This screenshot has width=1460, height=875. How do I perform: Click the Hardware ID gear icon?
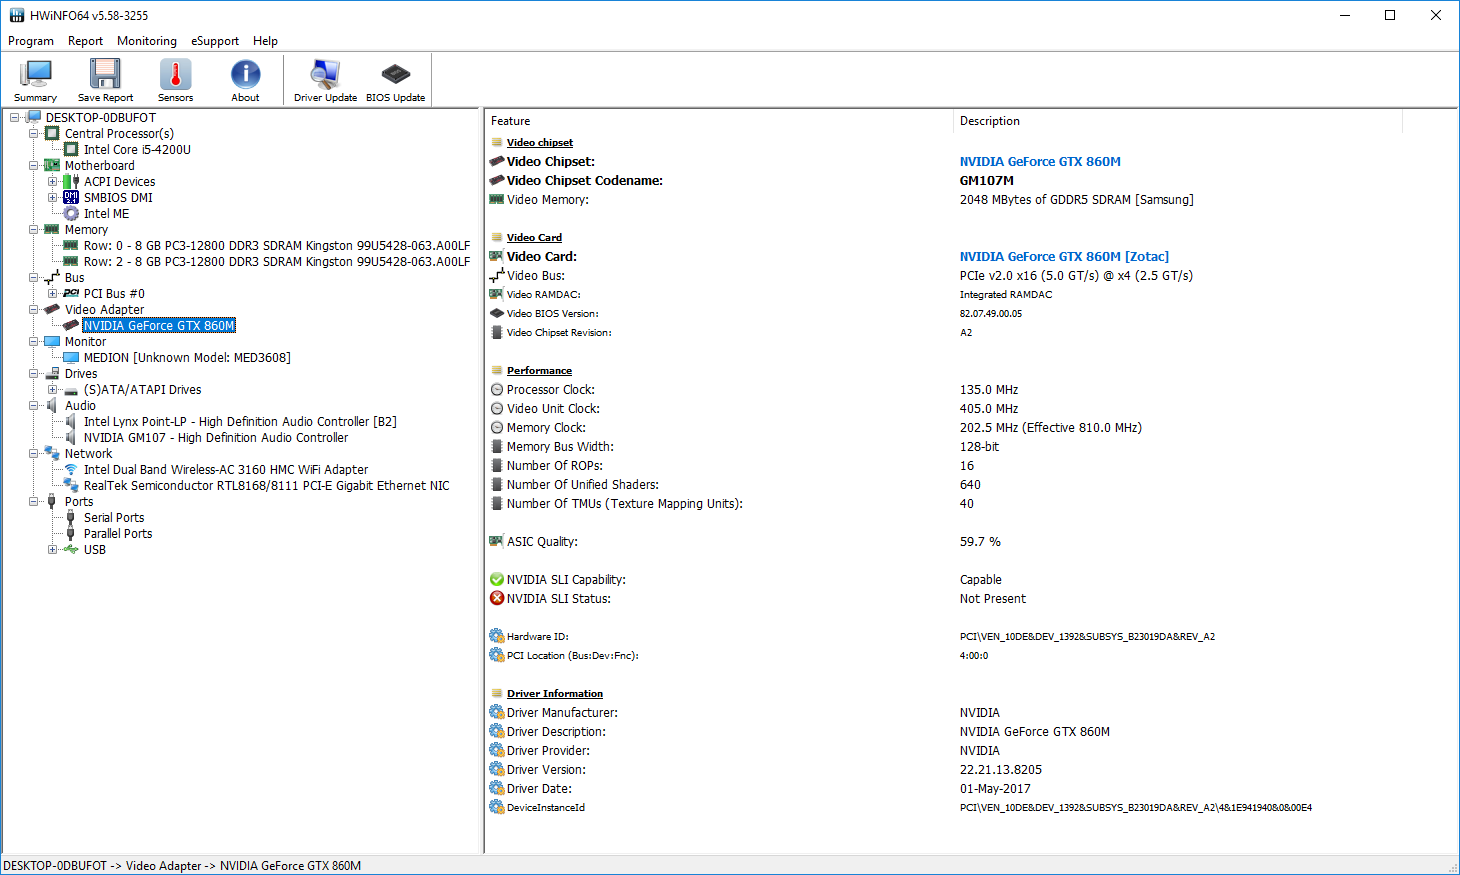[496, 636]
